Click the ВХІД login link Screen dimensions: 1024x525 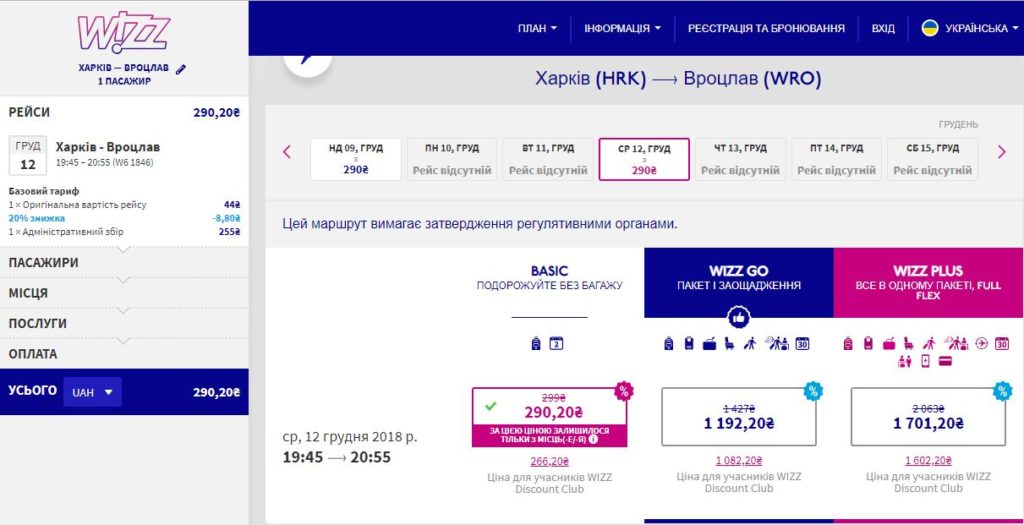point(883,28)
